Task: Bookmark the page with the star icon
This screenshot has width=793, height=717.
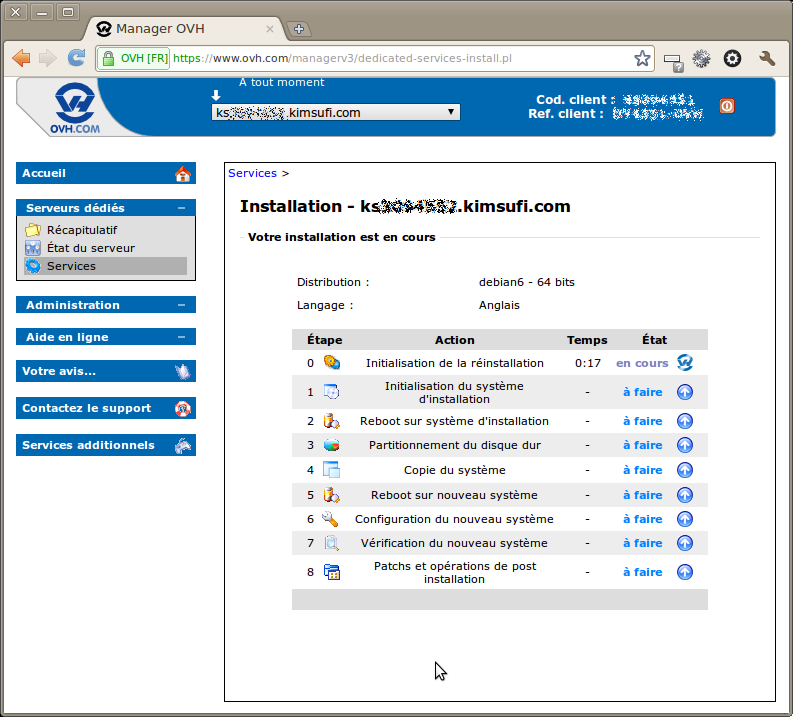Action: click(642, 58)
